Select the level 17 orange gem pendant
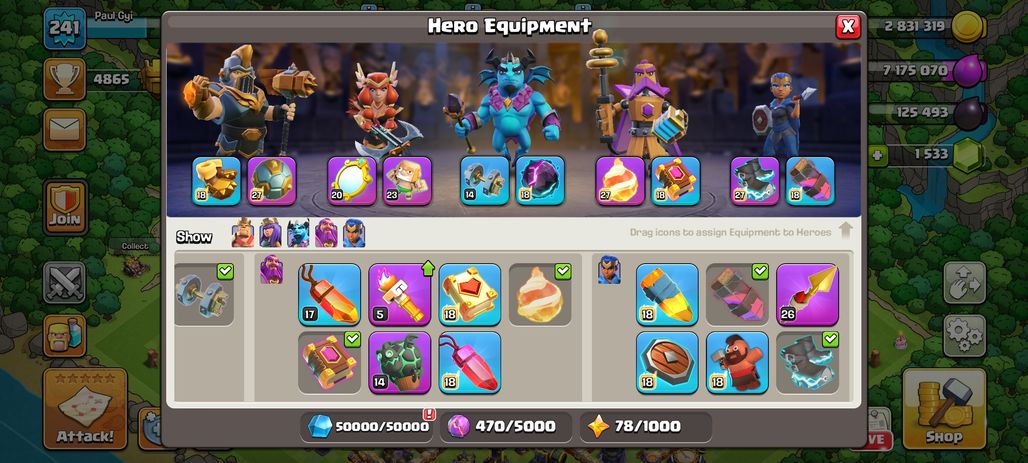This screenshot has height=463, width=1028. click(330, 294)
